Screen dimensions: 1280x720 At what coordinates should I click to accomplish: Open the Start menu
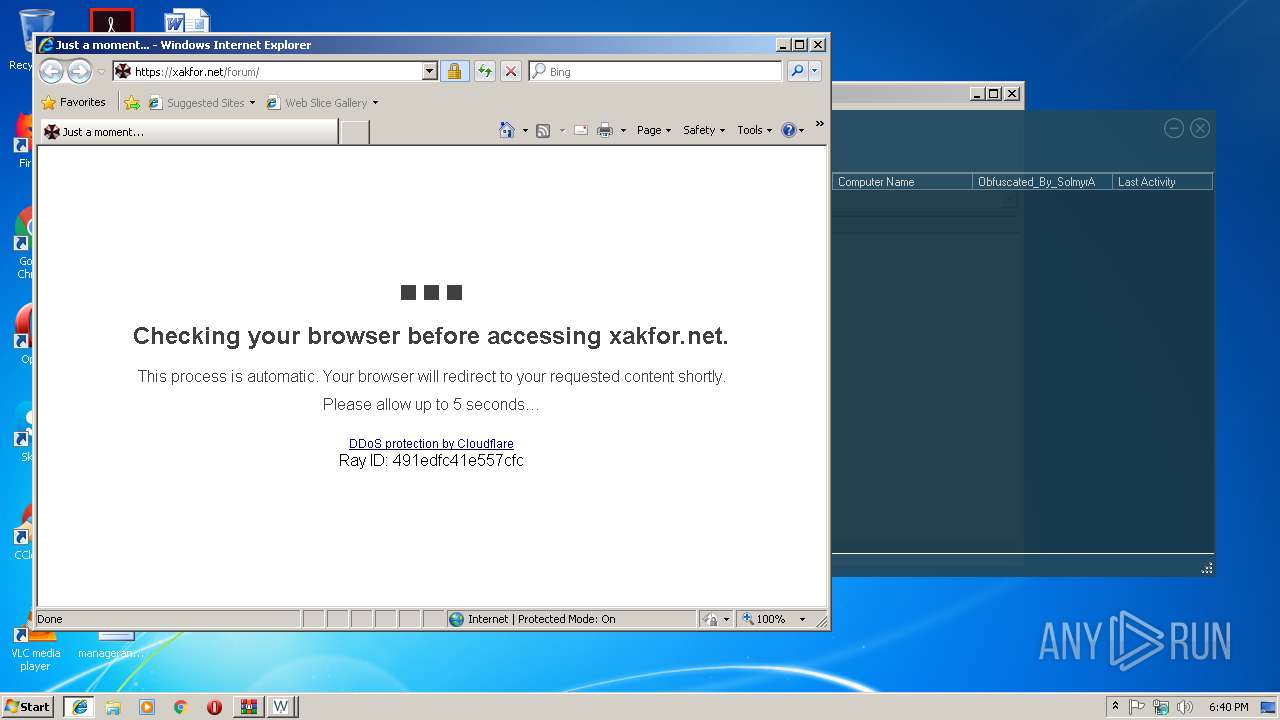28,706
